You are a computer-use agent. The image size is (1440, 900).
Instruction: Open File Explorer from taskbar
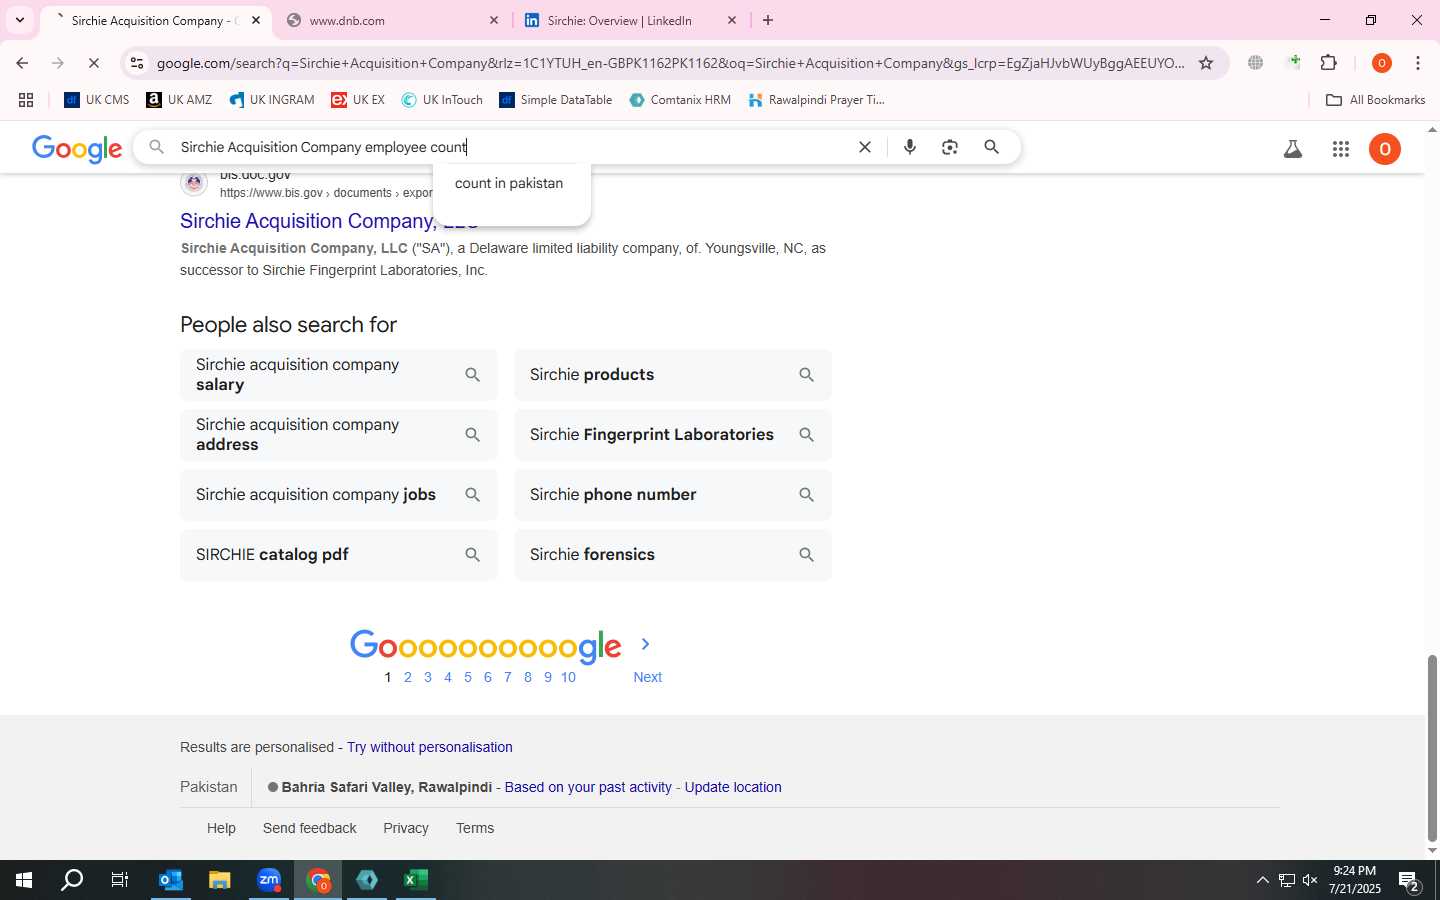[x=220, y=880]
